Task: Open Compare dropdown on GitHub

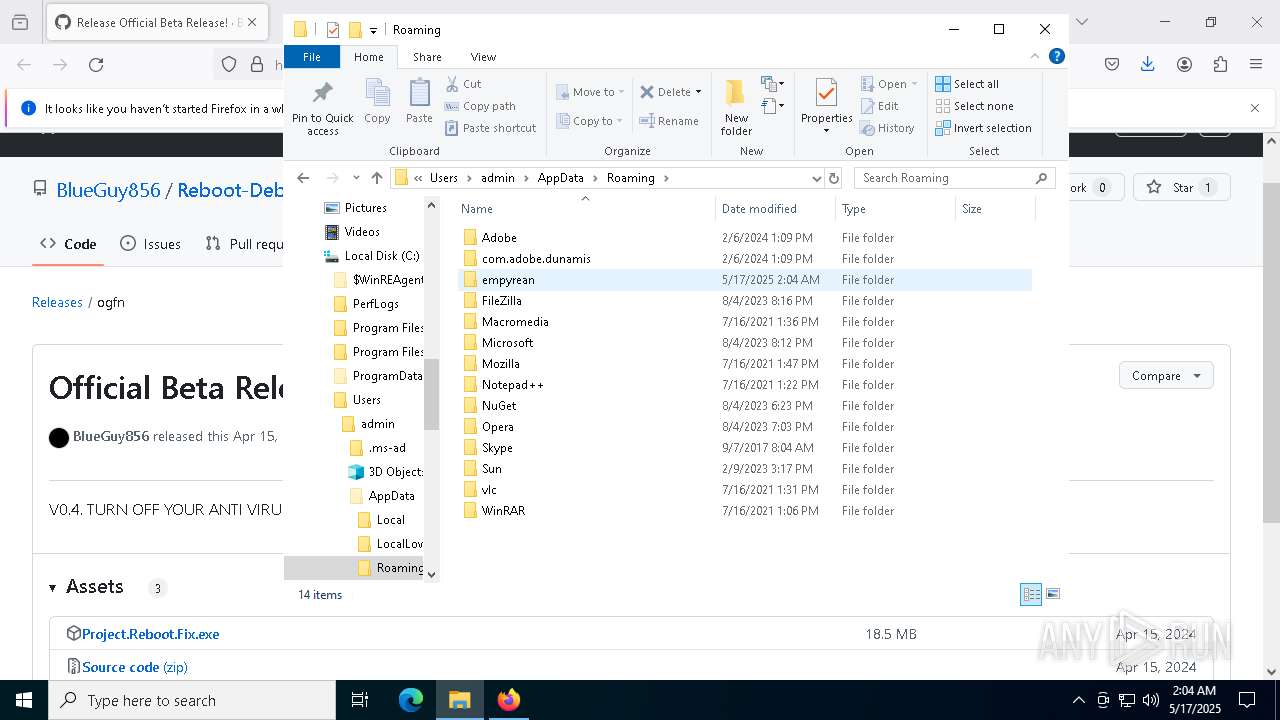Action: click(1166, 376)
